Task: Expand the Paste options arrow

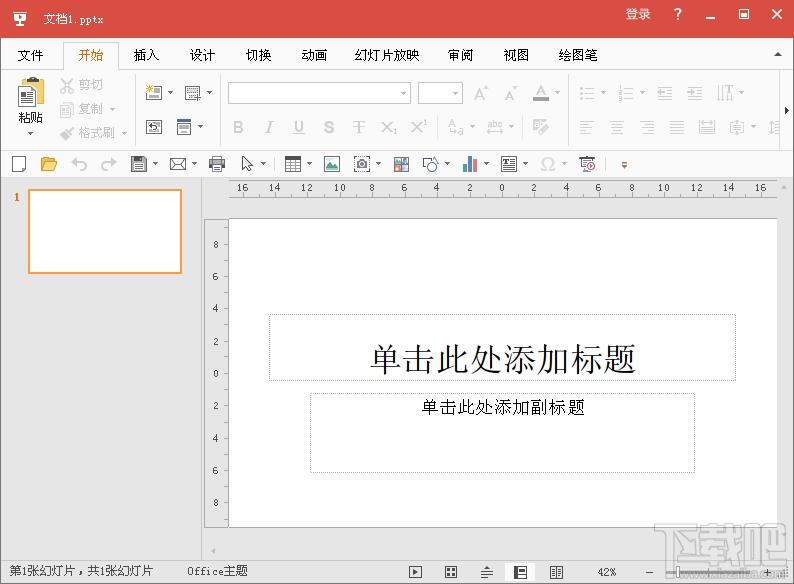Action: click(x=30, y=134)
